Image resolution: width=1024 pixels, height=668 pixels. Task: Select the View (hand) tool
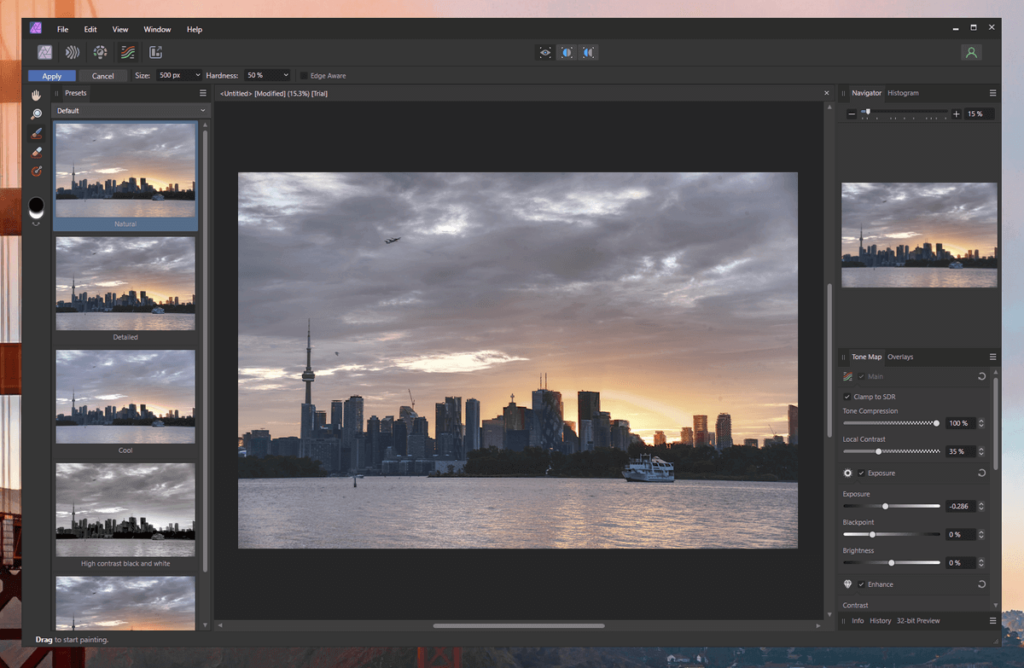pos(36,95)
